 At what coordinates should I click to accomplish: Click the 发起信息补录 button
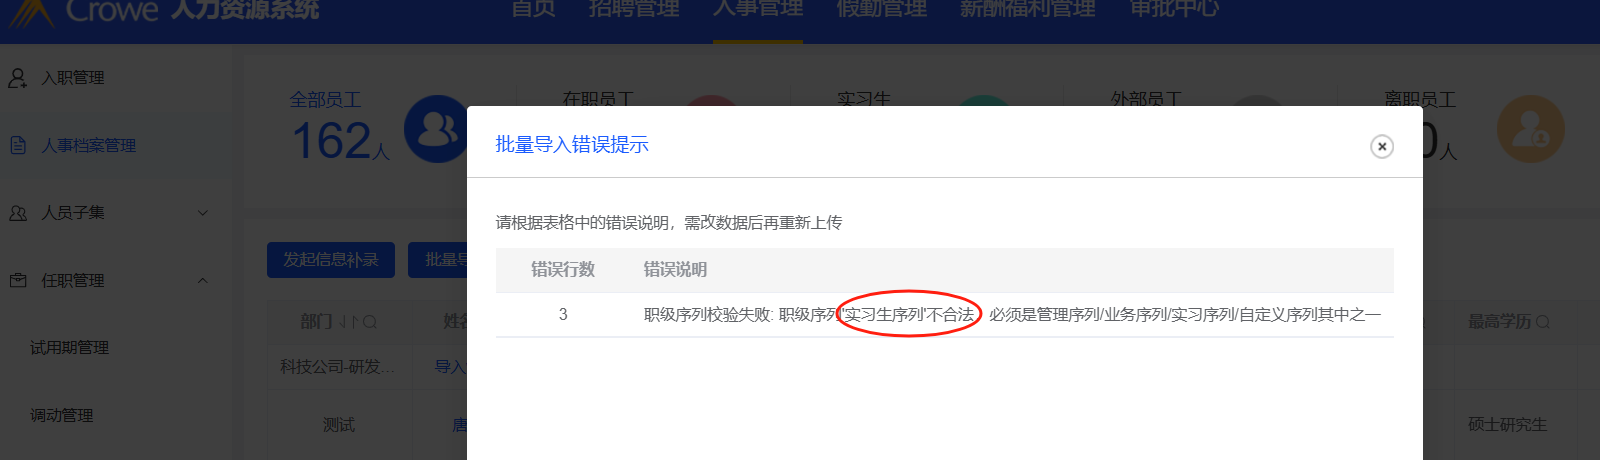(331, 260)
